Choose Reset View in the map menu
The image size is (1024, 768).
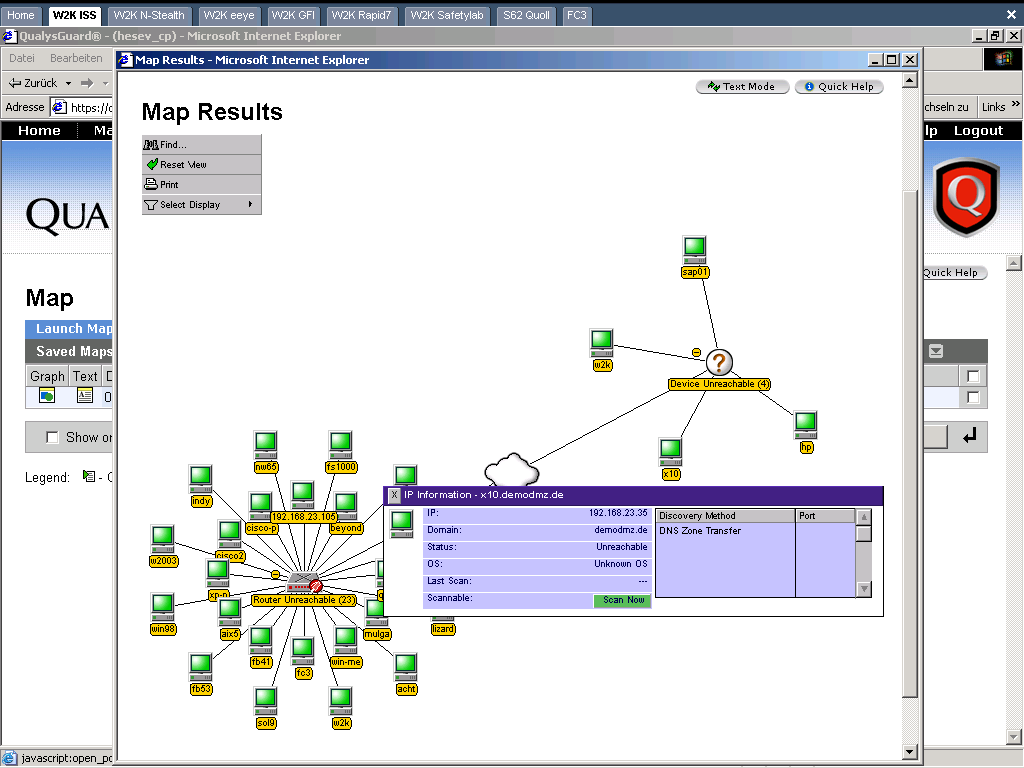[x=202, y=165]
